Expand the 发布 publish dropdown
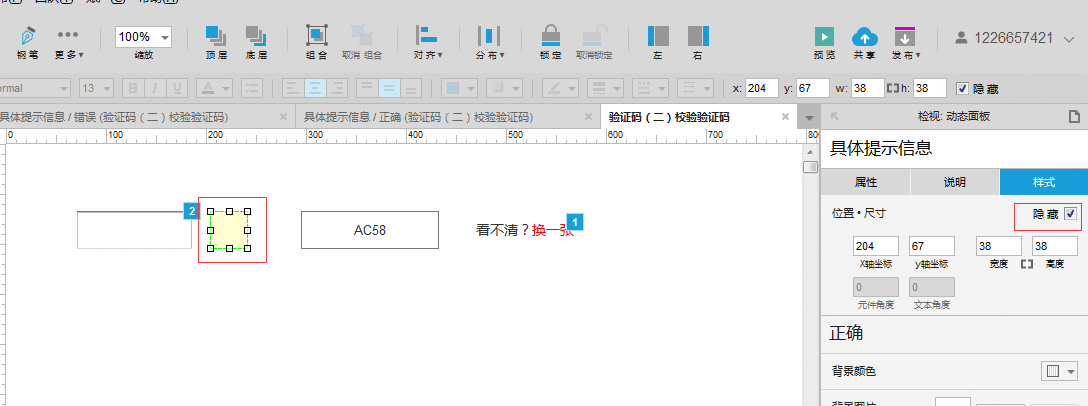Image resolution: width=1088 pixels, height=406 pixels. tap(906, 43)
